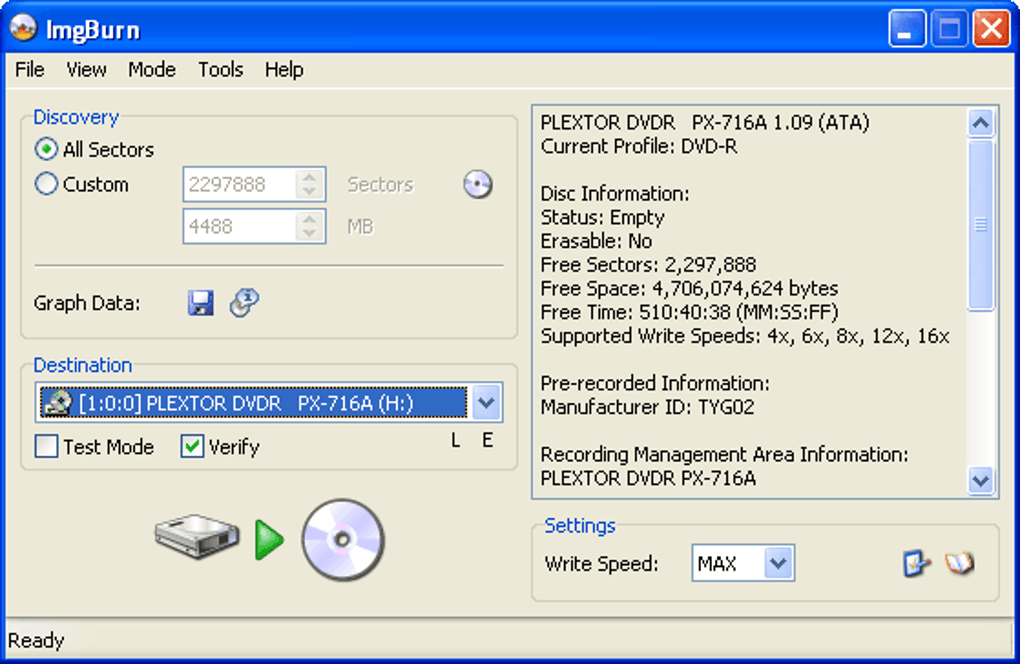Image resolution: width=1020 pixels, height=664 pixels.
Task: Uncheck the Verify checkbox
Action: (192, 447)
